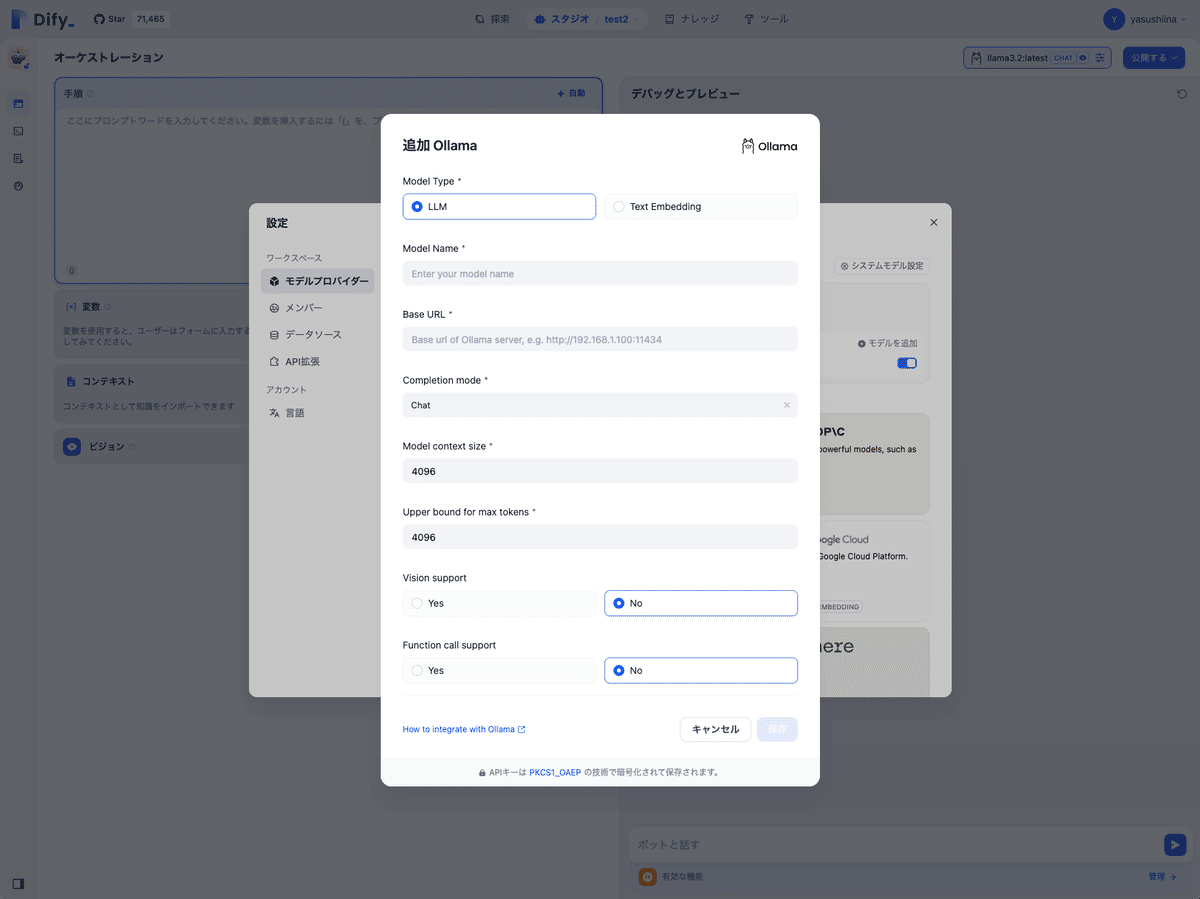Choose Yes for Function call support

(499, 670)
